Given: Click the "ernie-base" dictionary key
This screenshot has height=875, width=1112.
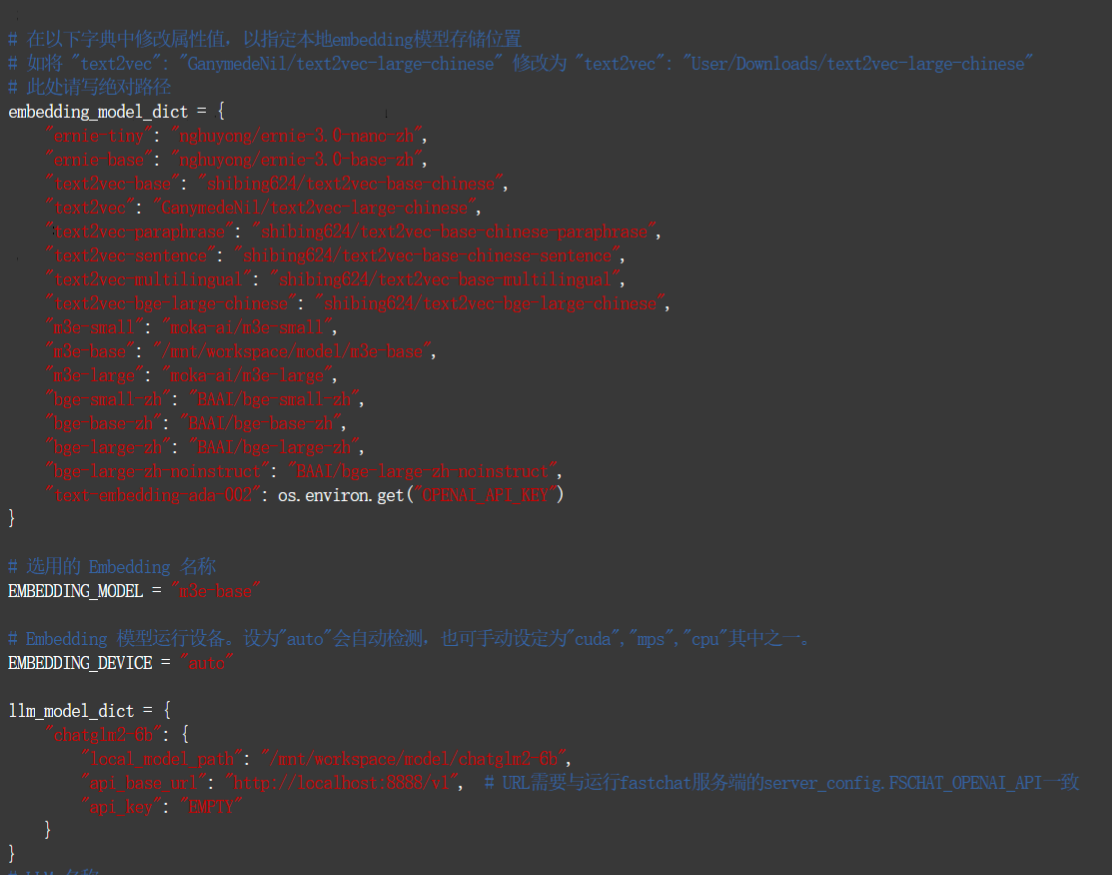Looking at the screenshot, I should pos(100,159).
